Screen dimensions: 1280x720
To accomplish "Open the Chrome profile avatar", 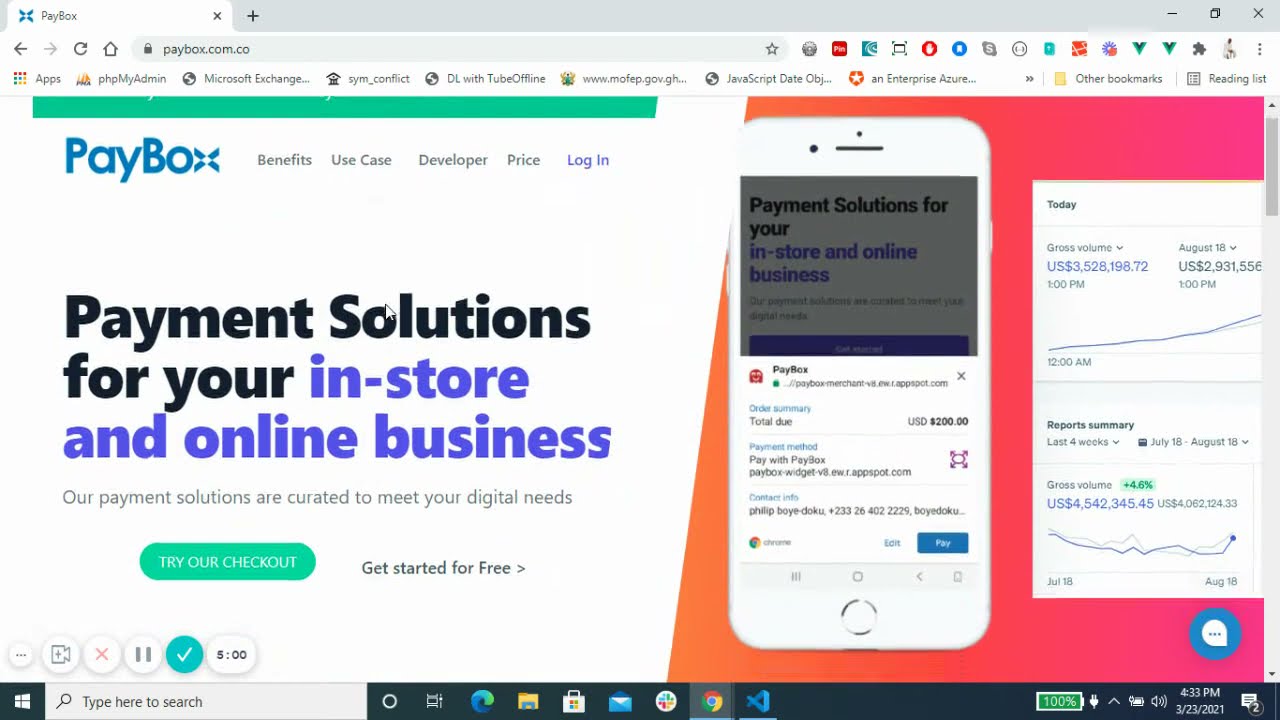I will [1230, 48].
